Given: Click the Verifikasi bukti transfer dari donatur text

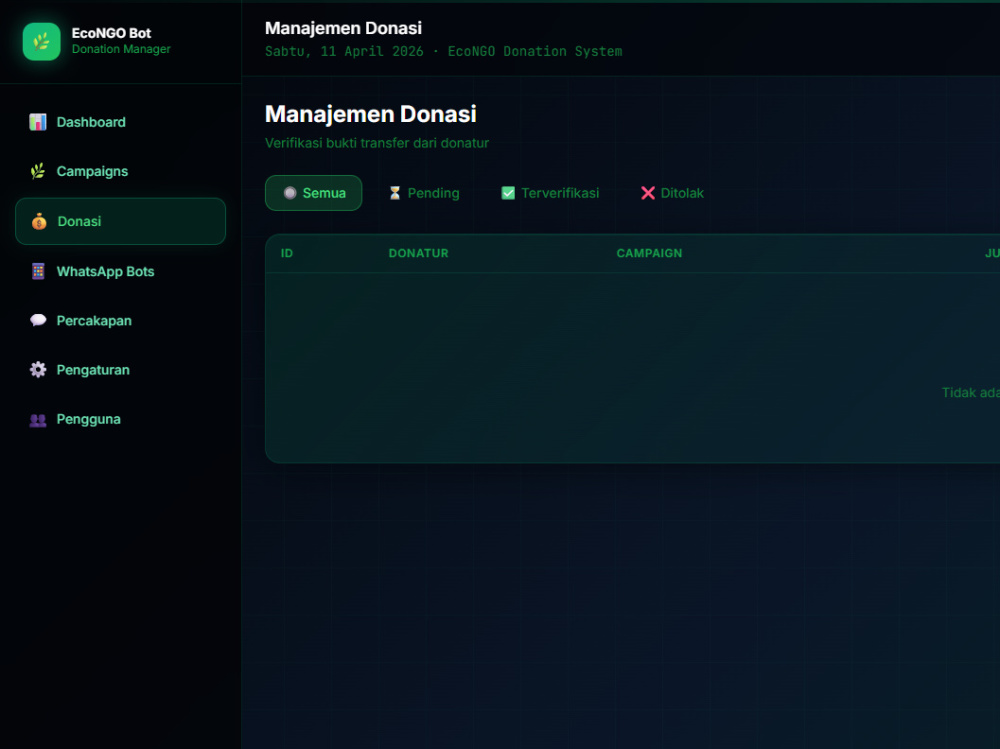Looking at the screenshot, I should pos(377,143).
